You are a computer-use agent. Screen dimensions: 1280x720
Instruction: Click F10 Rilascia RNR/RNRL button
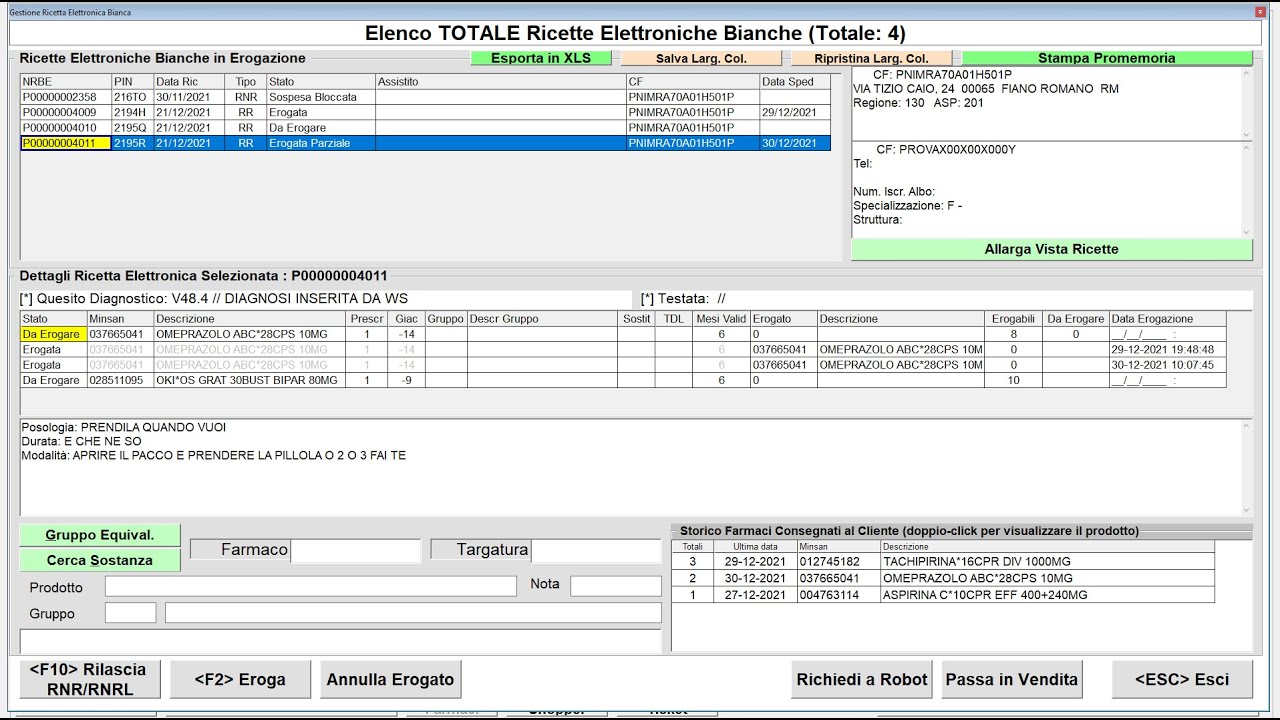click(x=88, y=679)
